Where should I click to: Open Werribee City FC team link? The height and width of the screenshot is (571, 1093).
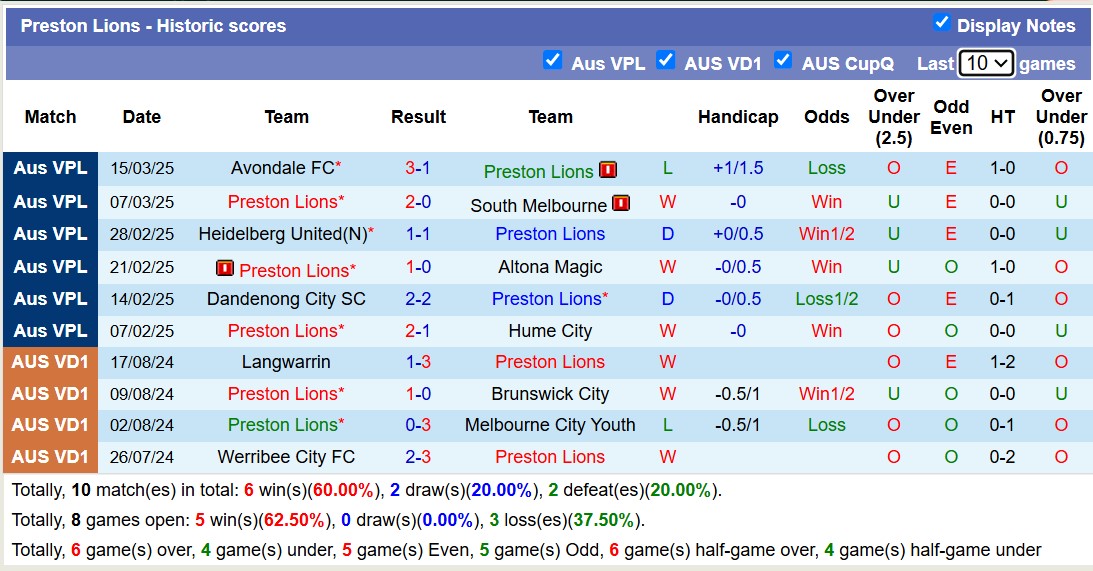(286, 457)
